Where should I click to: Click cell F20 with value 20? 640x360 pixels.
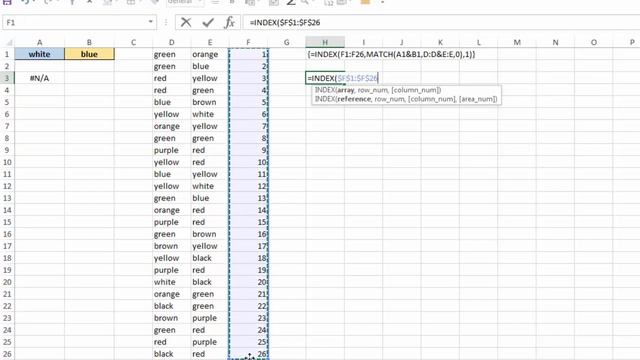pos(248,282)
